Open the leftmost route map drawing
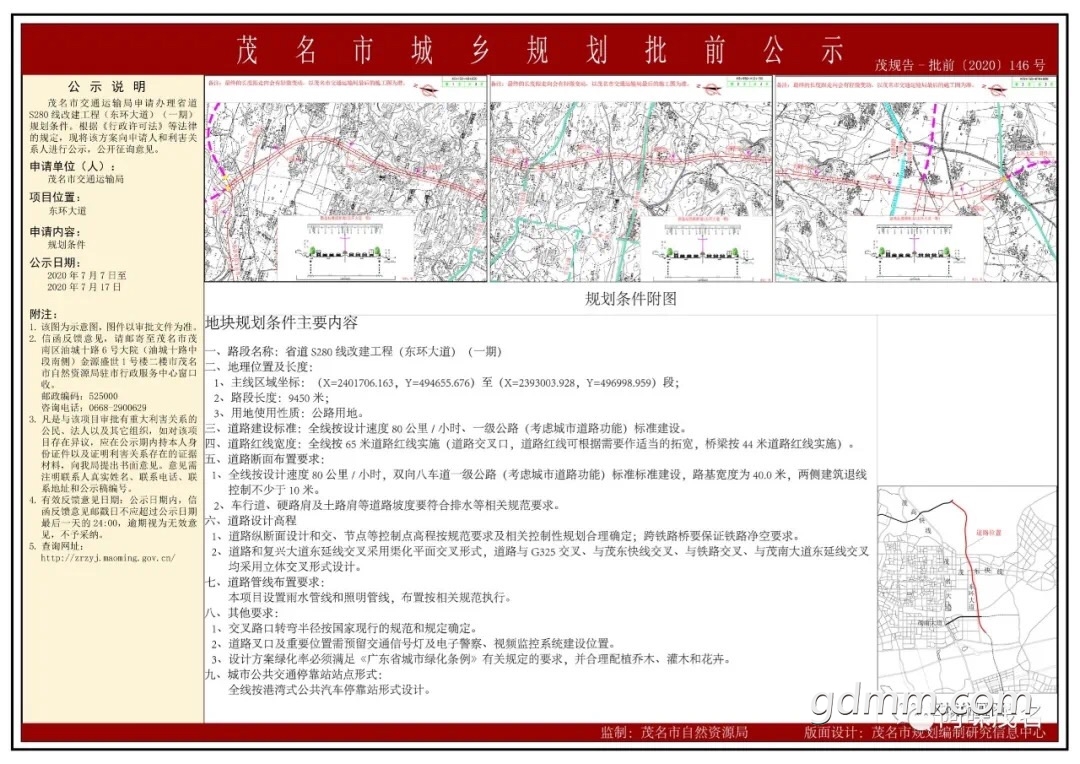Image resolution: width=1080 pixels, height=764 pixels. (x=346, y=179)
